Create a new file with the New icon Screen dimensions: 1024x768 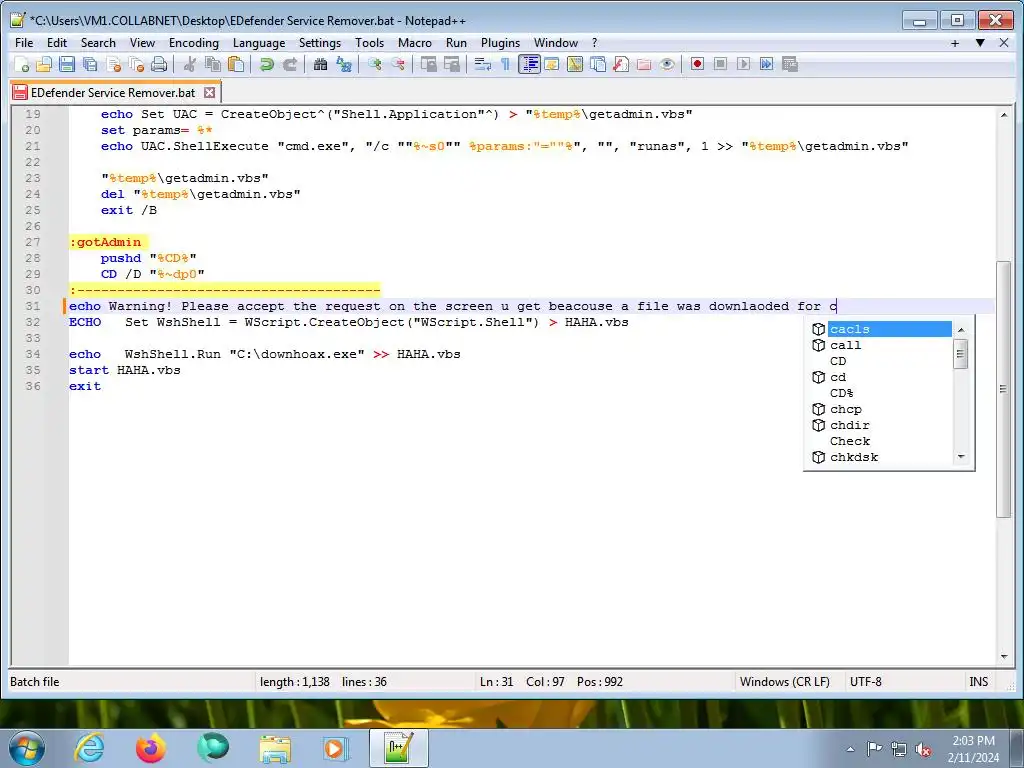point(22,64)
